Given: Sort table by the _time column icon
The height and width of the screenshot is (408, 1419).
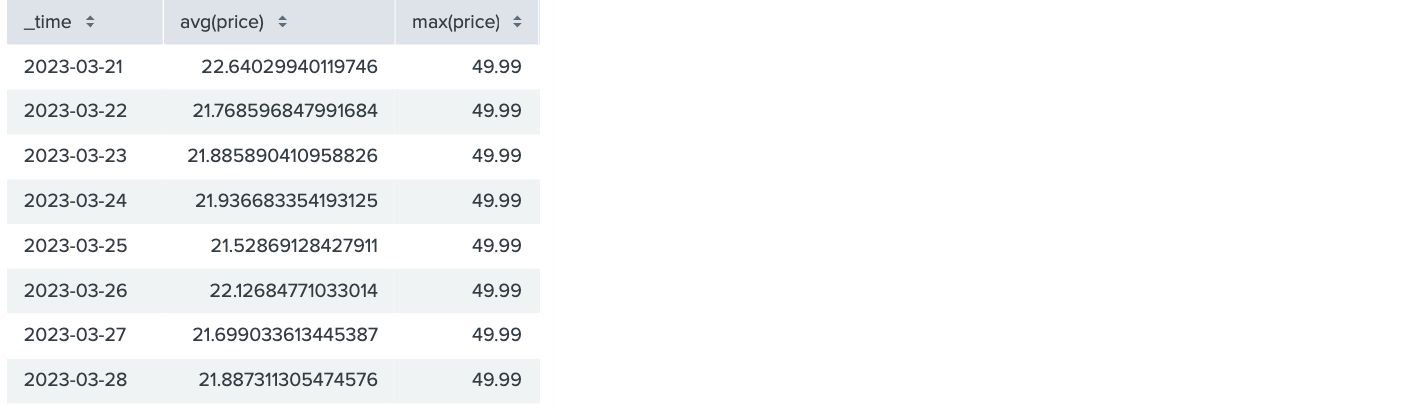Looking at the screenshot, I should tap(90, 22).
